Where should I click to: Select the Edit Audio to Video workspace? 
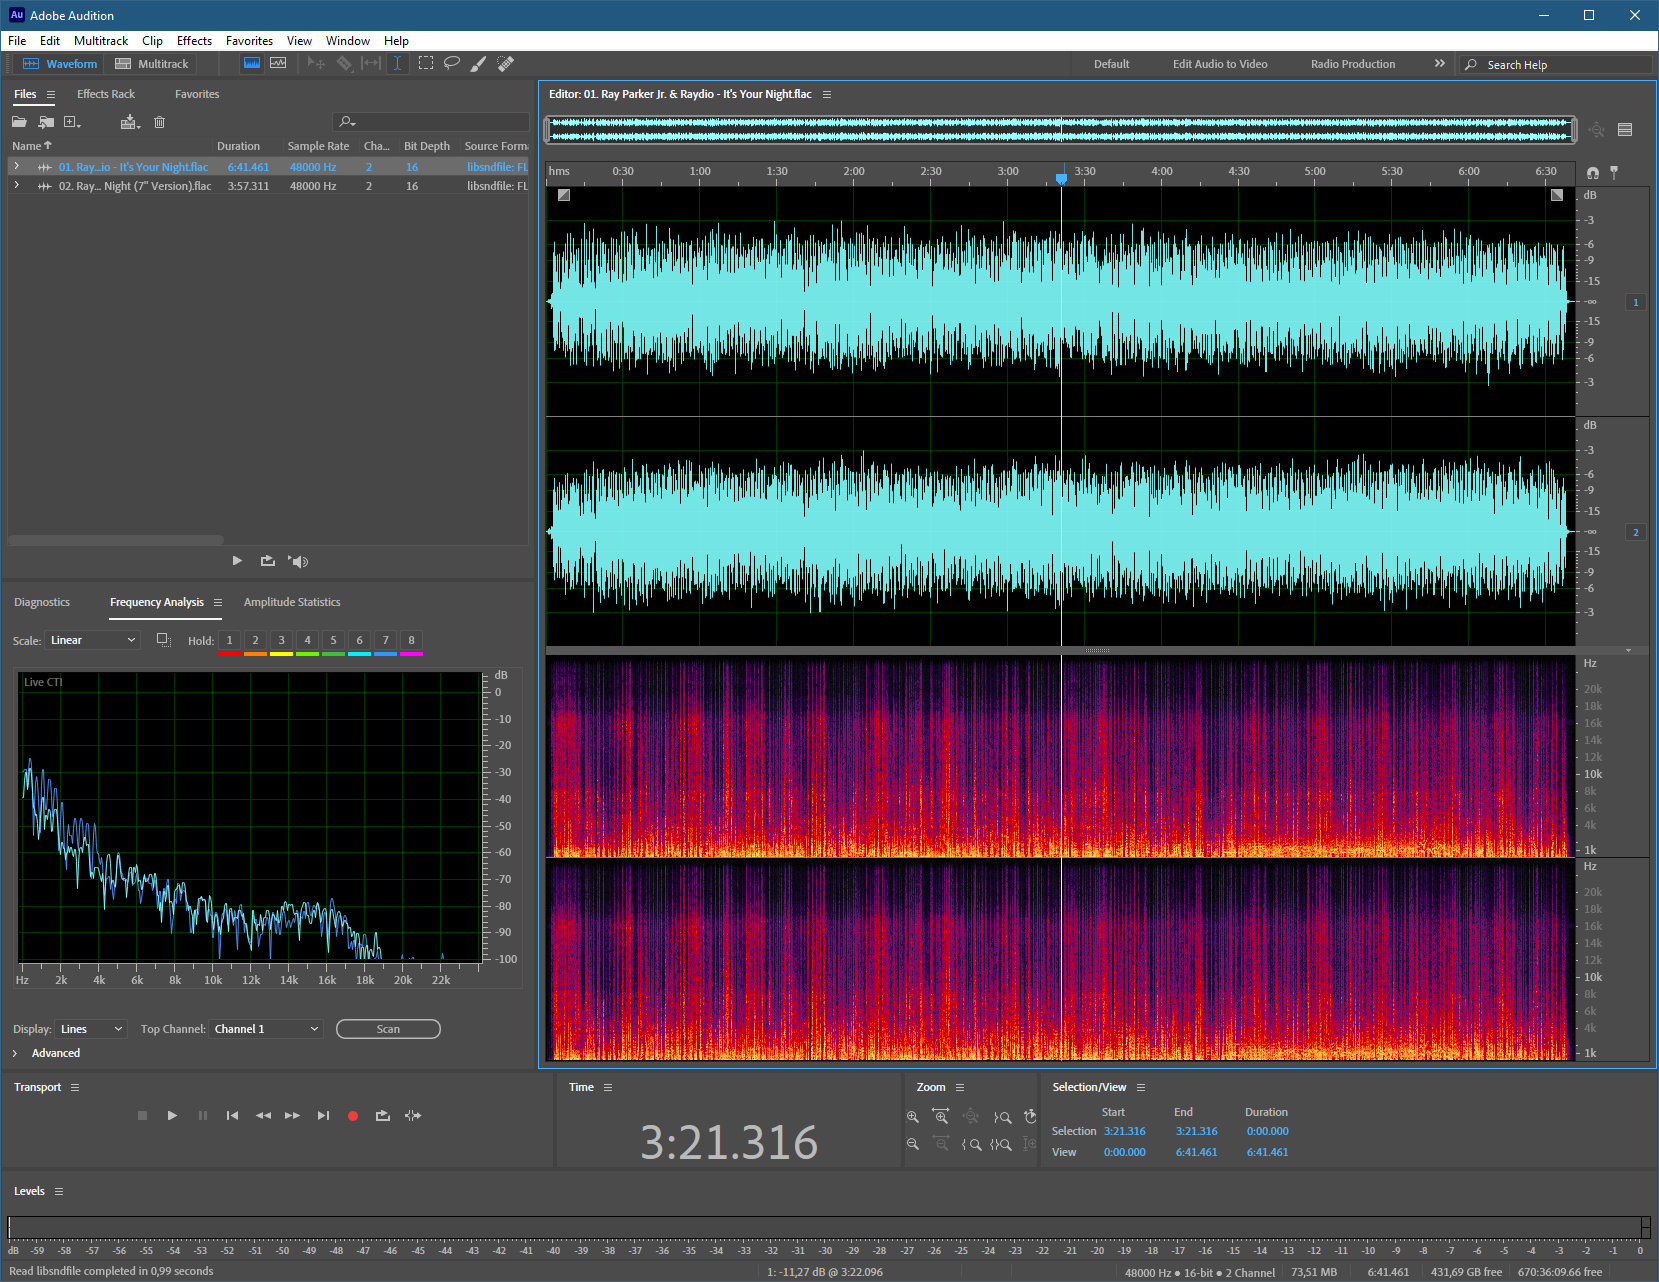point(1220,64)
